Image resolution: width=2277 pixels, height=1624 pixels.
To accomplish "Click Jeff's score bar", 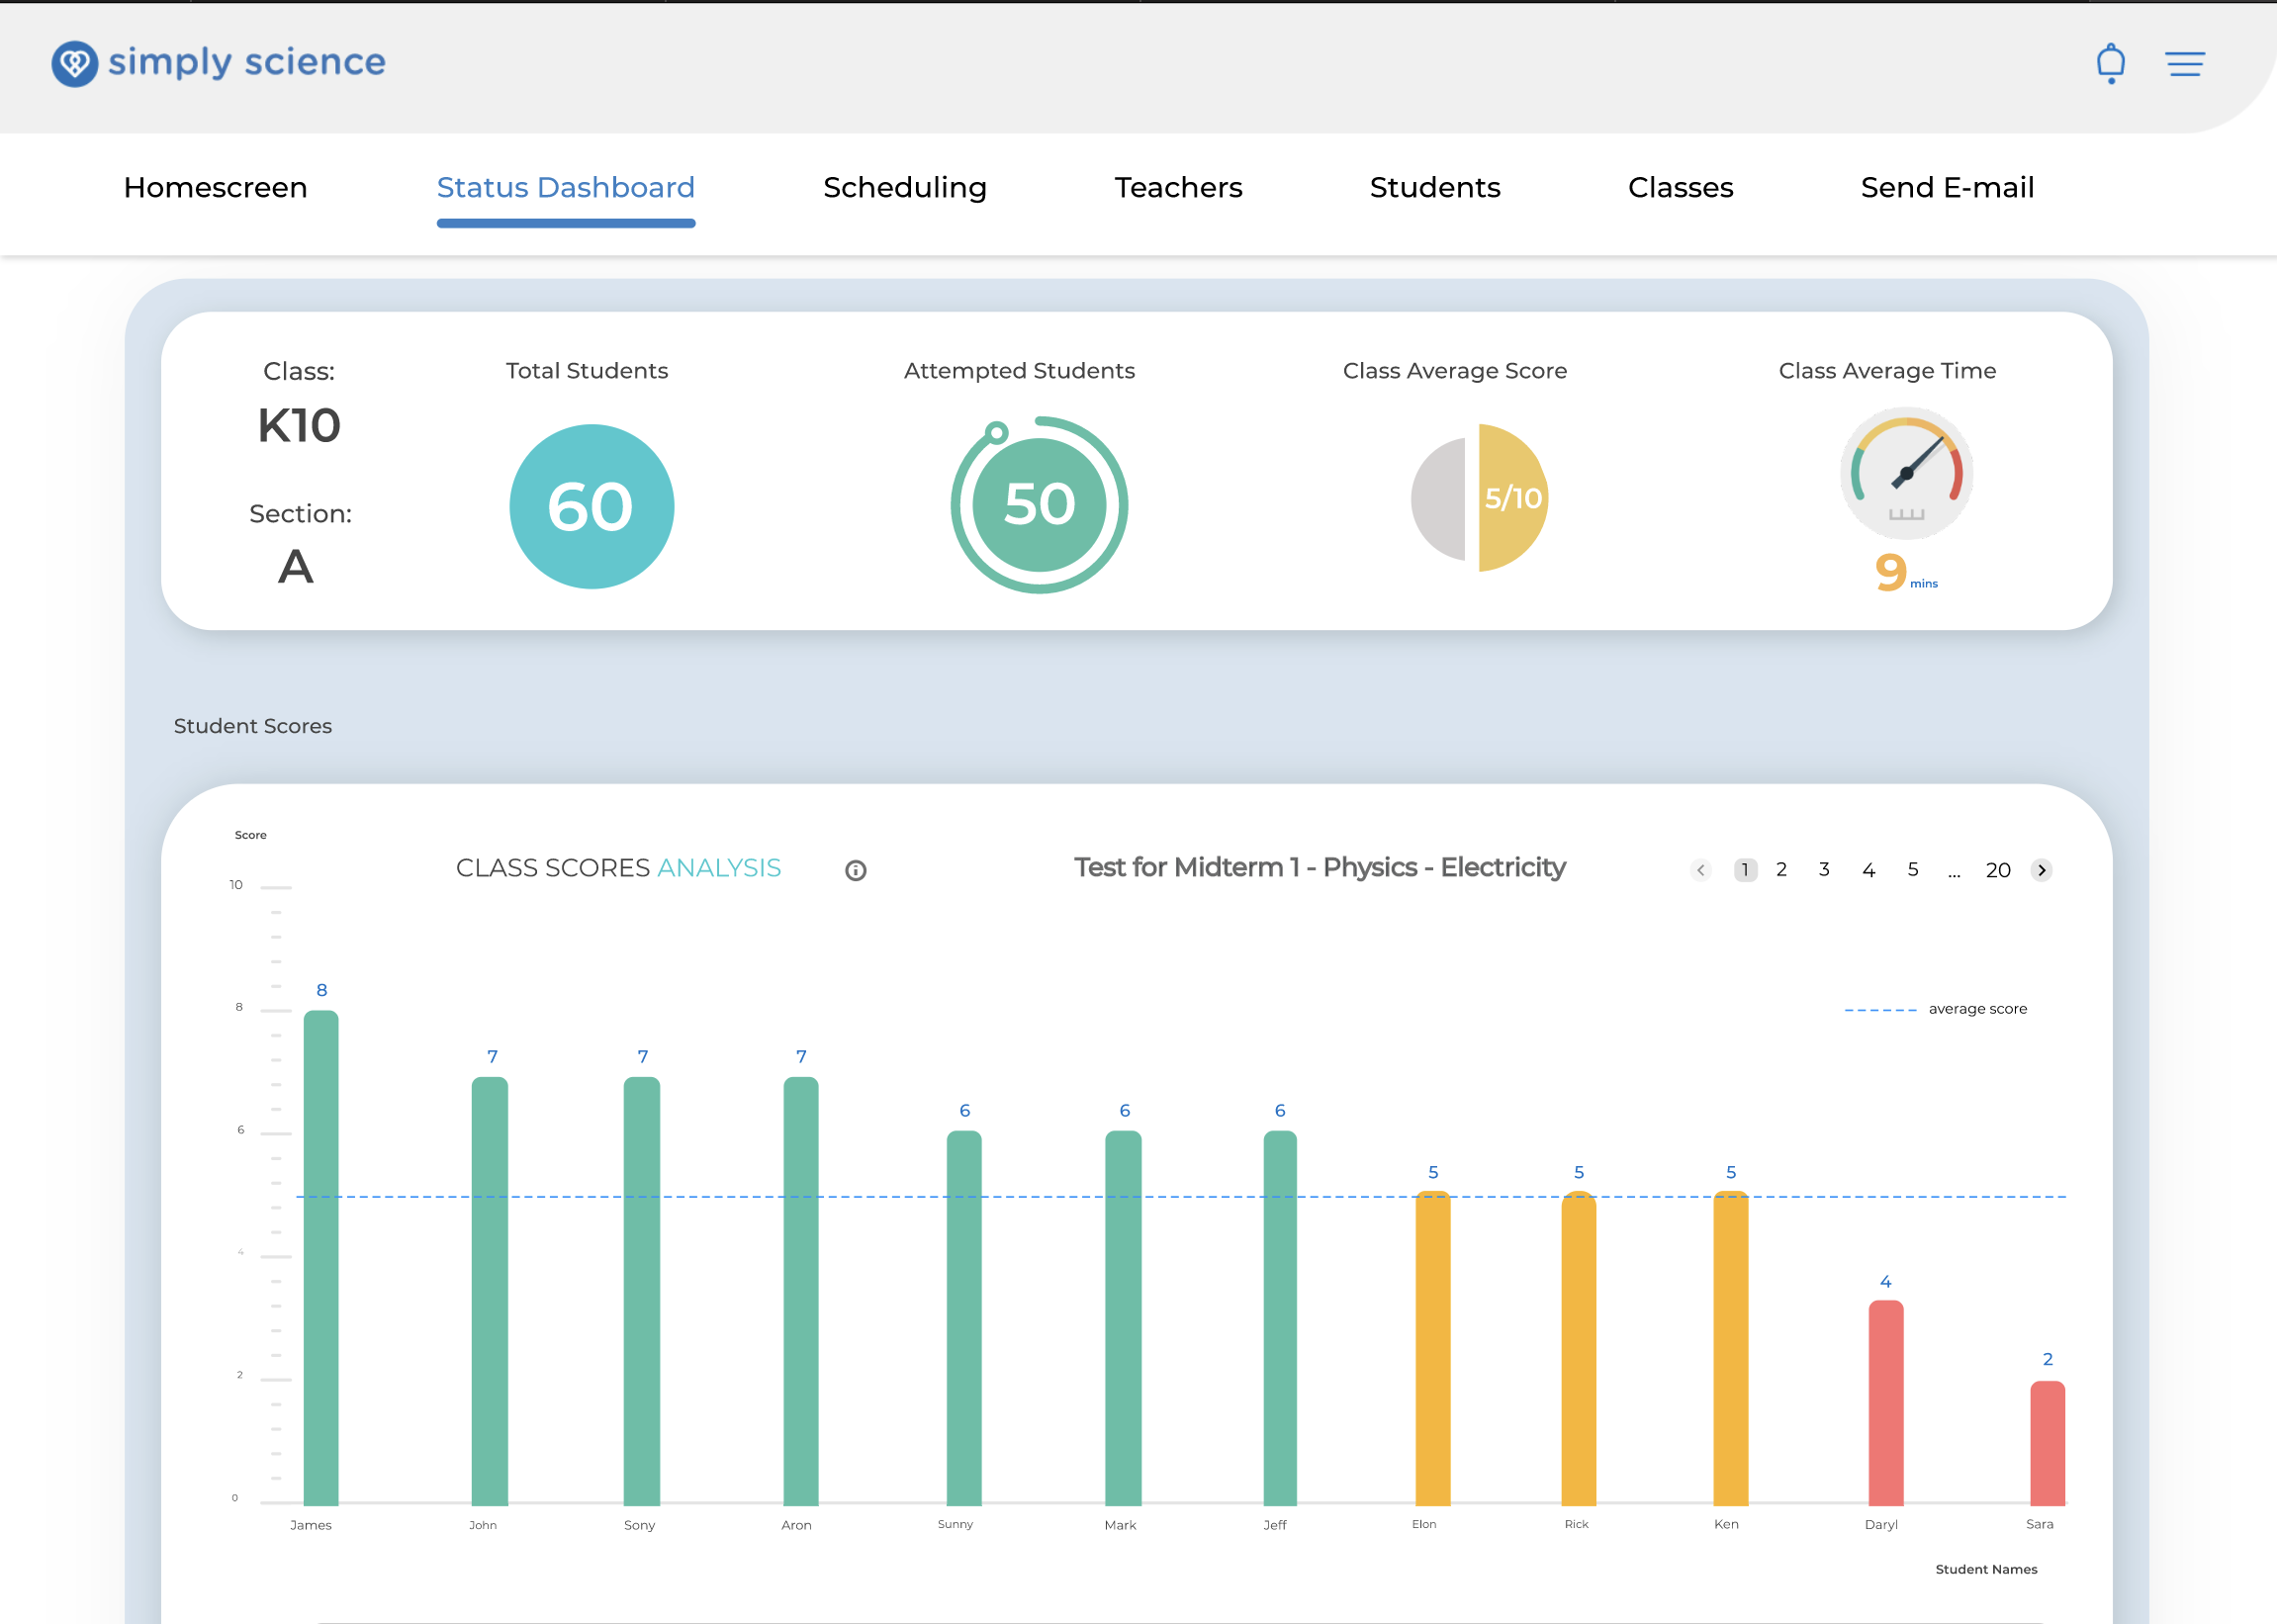I will 1280,1318.
